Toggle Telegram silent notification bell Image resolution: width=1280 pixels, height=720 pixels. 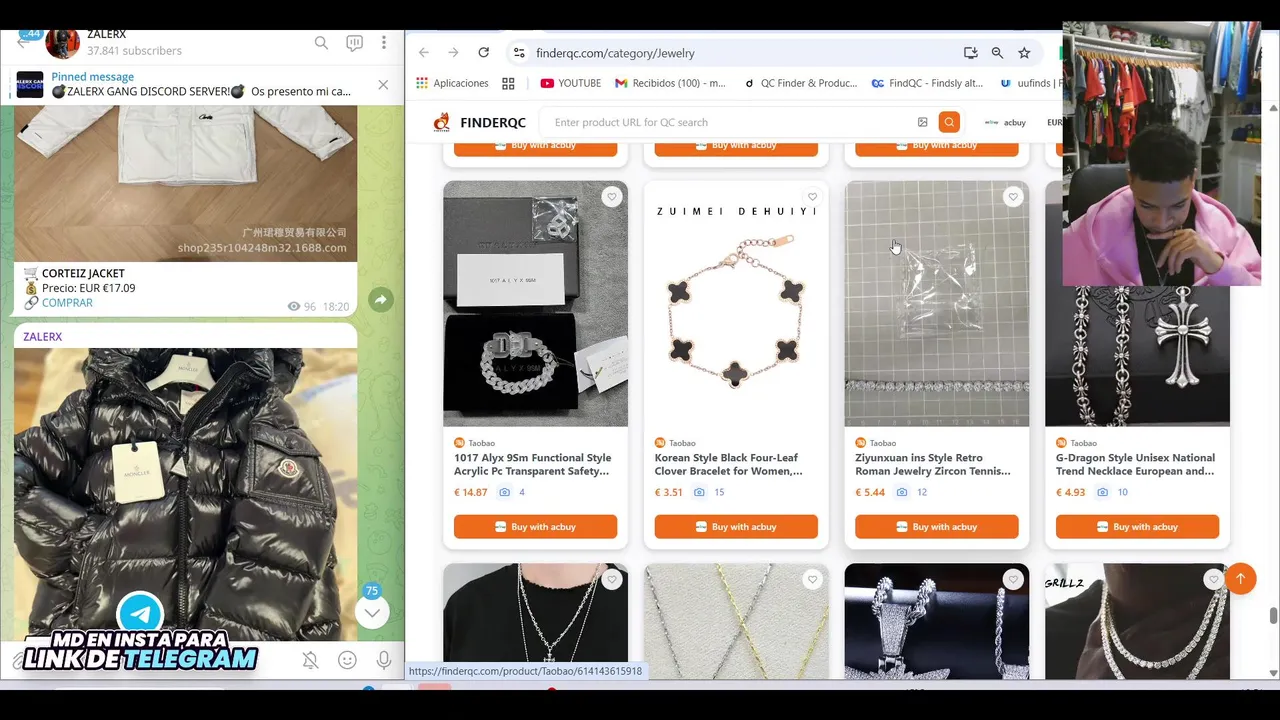click(310, 660)
